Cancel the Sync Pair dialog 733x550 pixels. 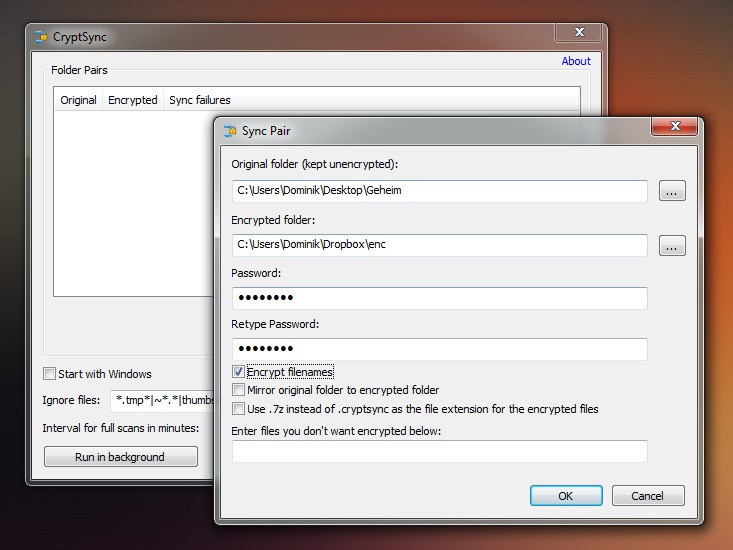[647, 495]
